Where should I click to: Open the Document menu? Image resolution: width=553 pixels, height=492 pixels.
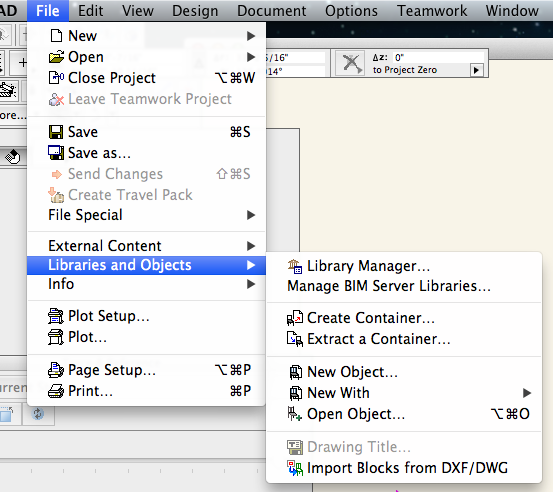click(x=272, y=11)
